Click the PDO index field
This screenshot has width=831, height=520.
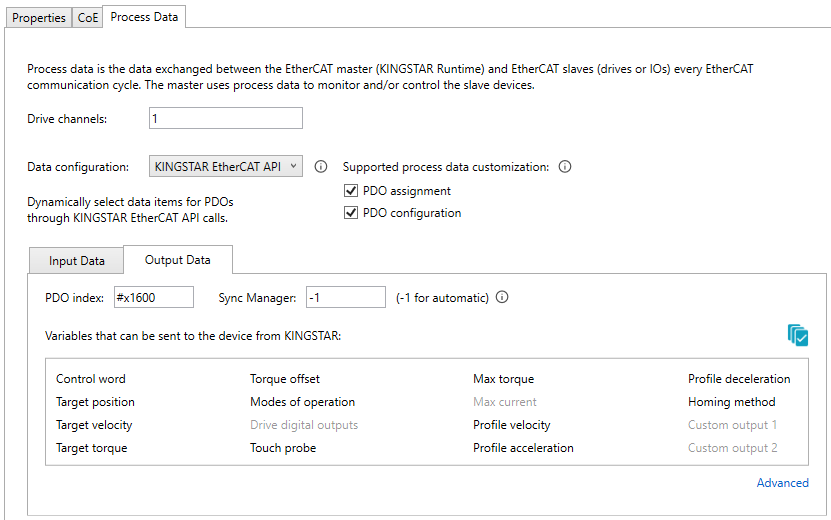153,297
